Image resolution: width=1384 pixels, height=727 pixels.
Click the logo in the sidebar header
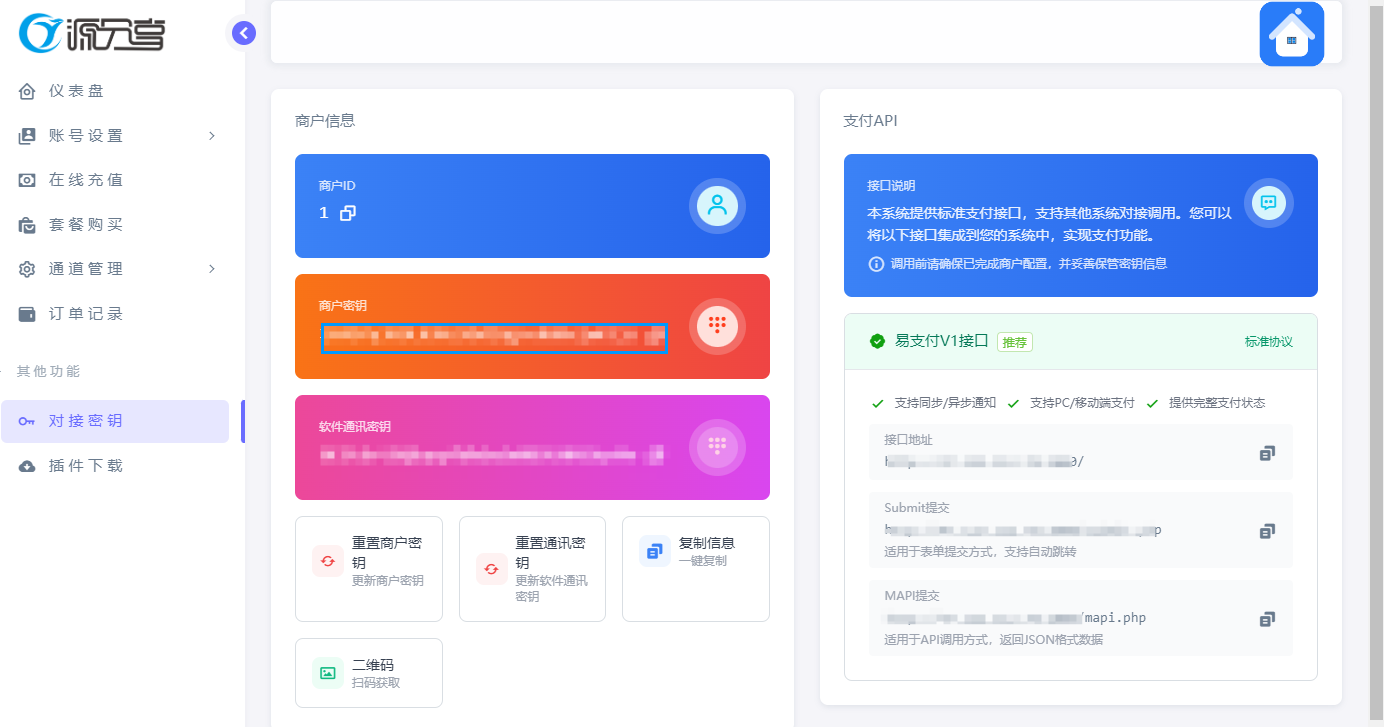click(92, 33)
